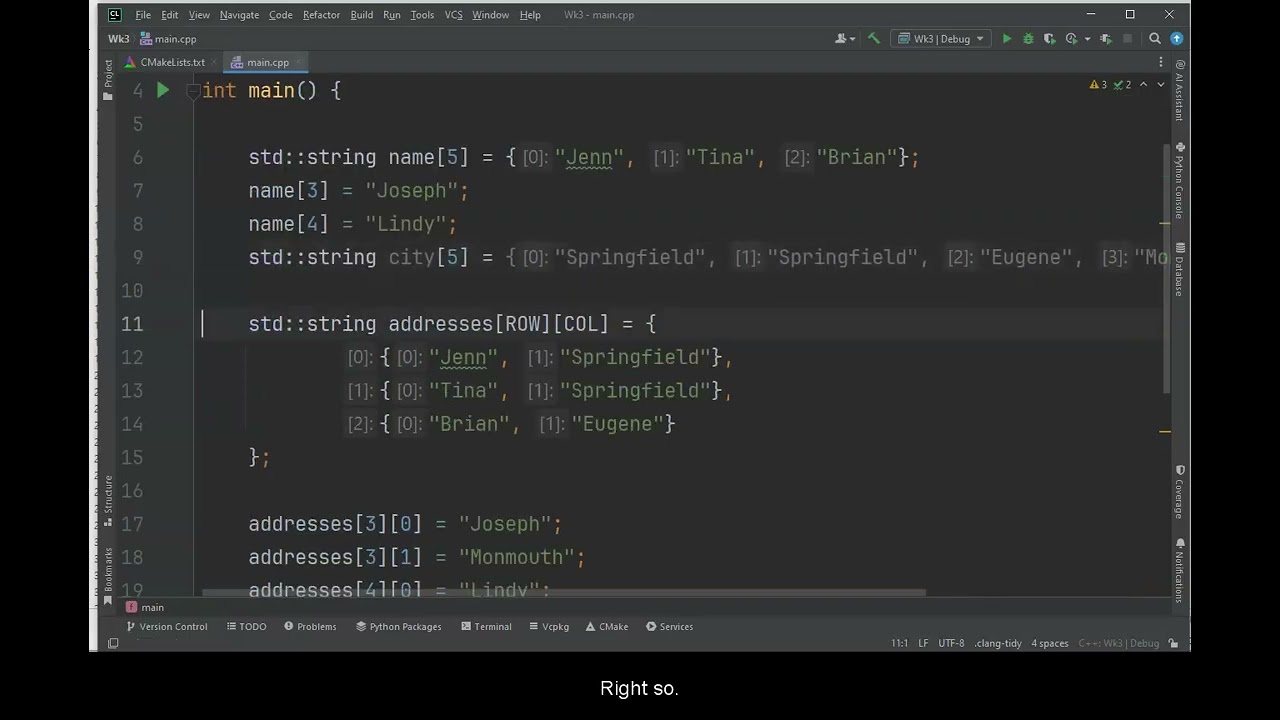The image size is (1280, 720).
Task: Click the CLion logo icon in title bar
Action: pyautogui.click(x=115, y=15)
